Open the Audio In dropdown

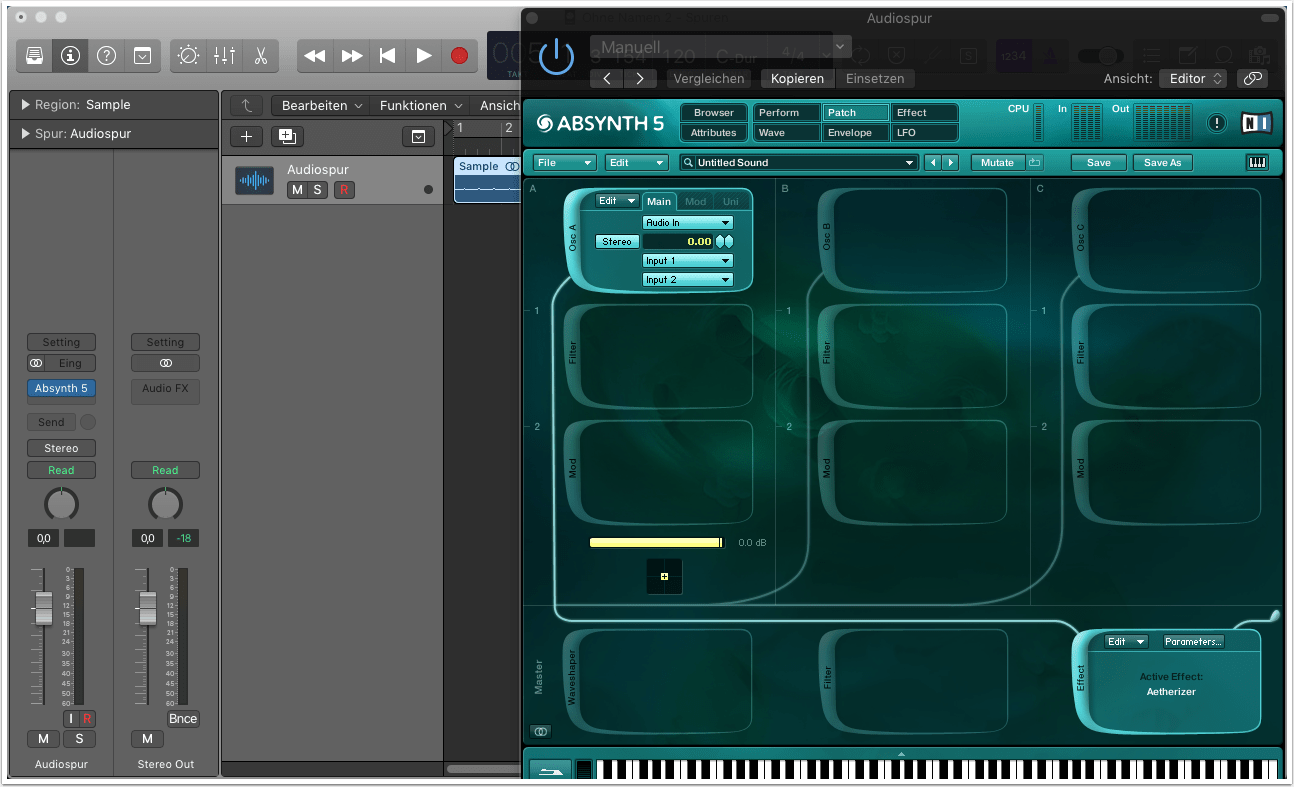pyautogui.click(x=688, y=223)
